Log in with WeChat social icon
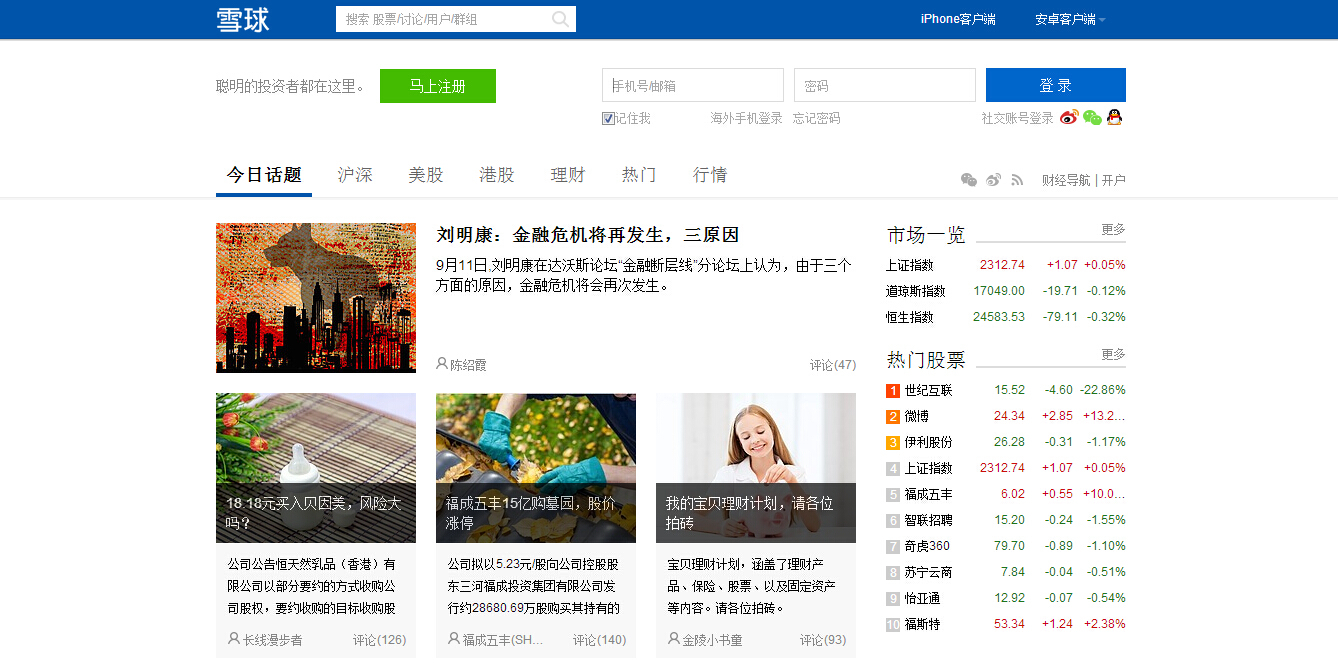This screenshot has height=665, width=1338. [x=1092, y=118]
